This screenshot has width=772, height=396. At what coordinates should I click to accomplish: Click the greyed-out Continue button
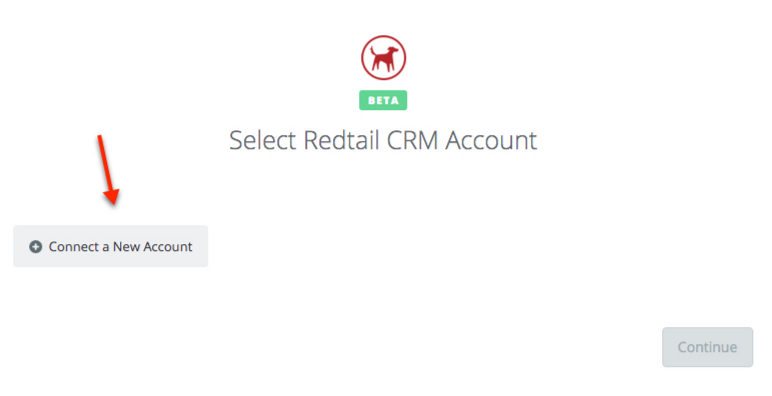click(x=708, y=347)
